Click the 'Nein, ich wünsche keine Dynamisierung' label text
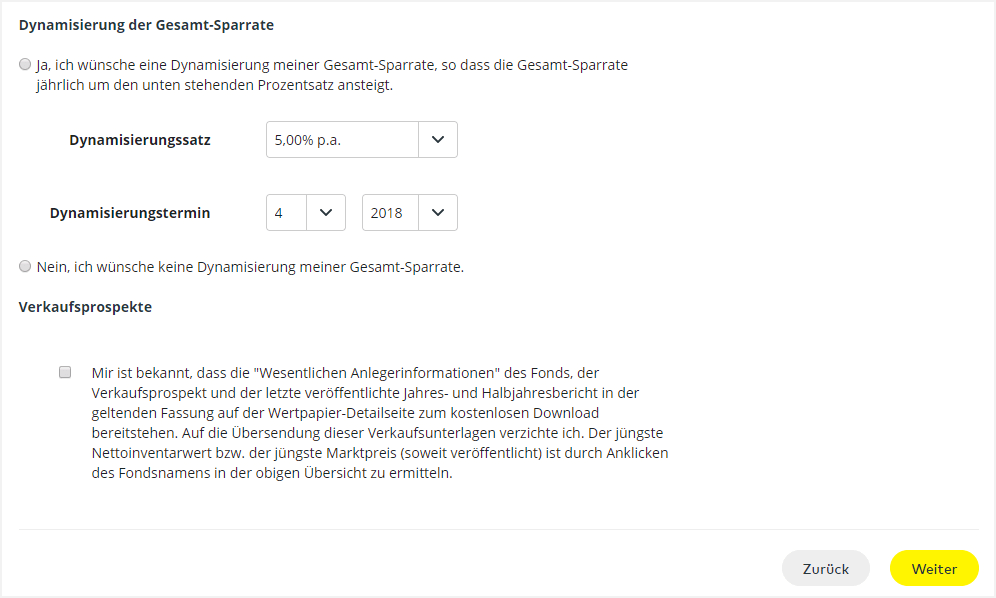This screenshot has height=598, width=996. [249, 268]
